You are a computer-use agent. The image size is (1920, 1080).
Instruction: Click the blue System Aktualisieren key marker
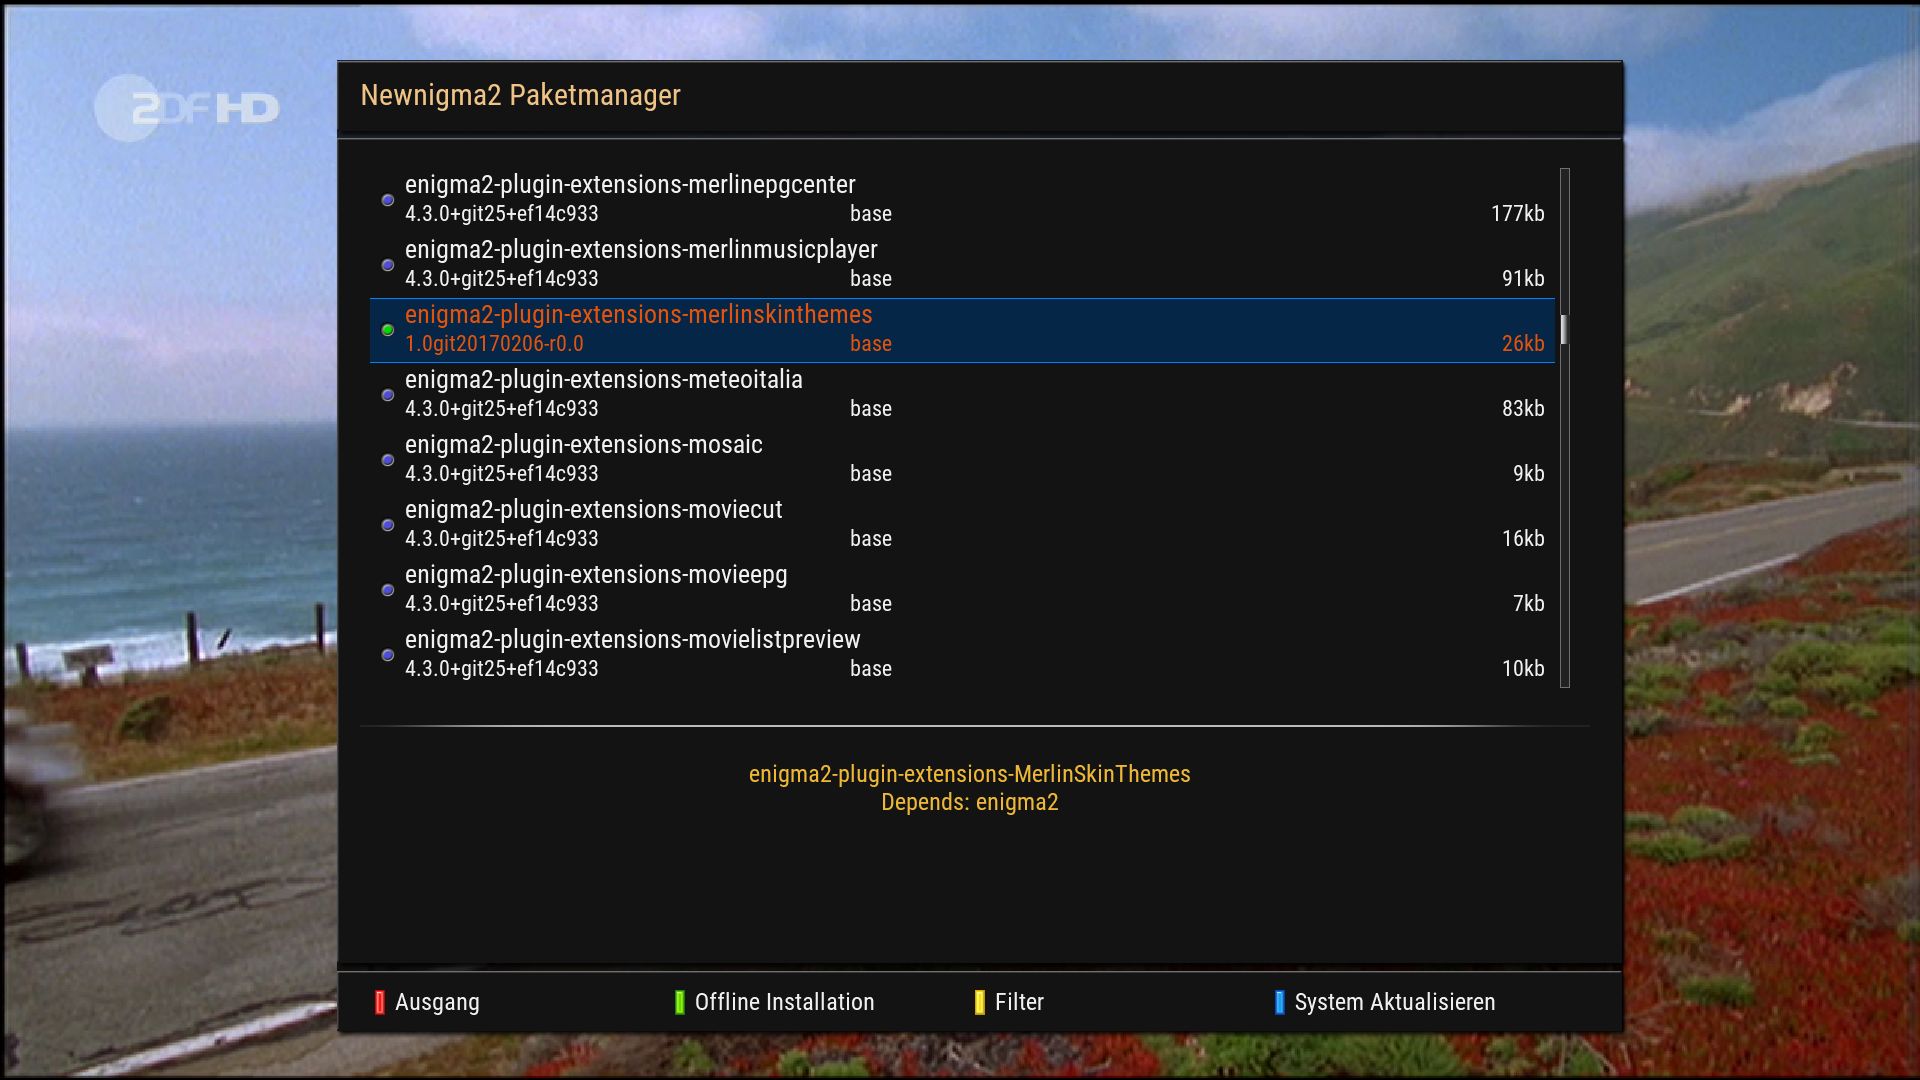tap(1280, 1002)
